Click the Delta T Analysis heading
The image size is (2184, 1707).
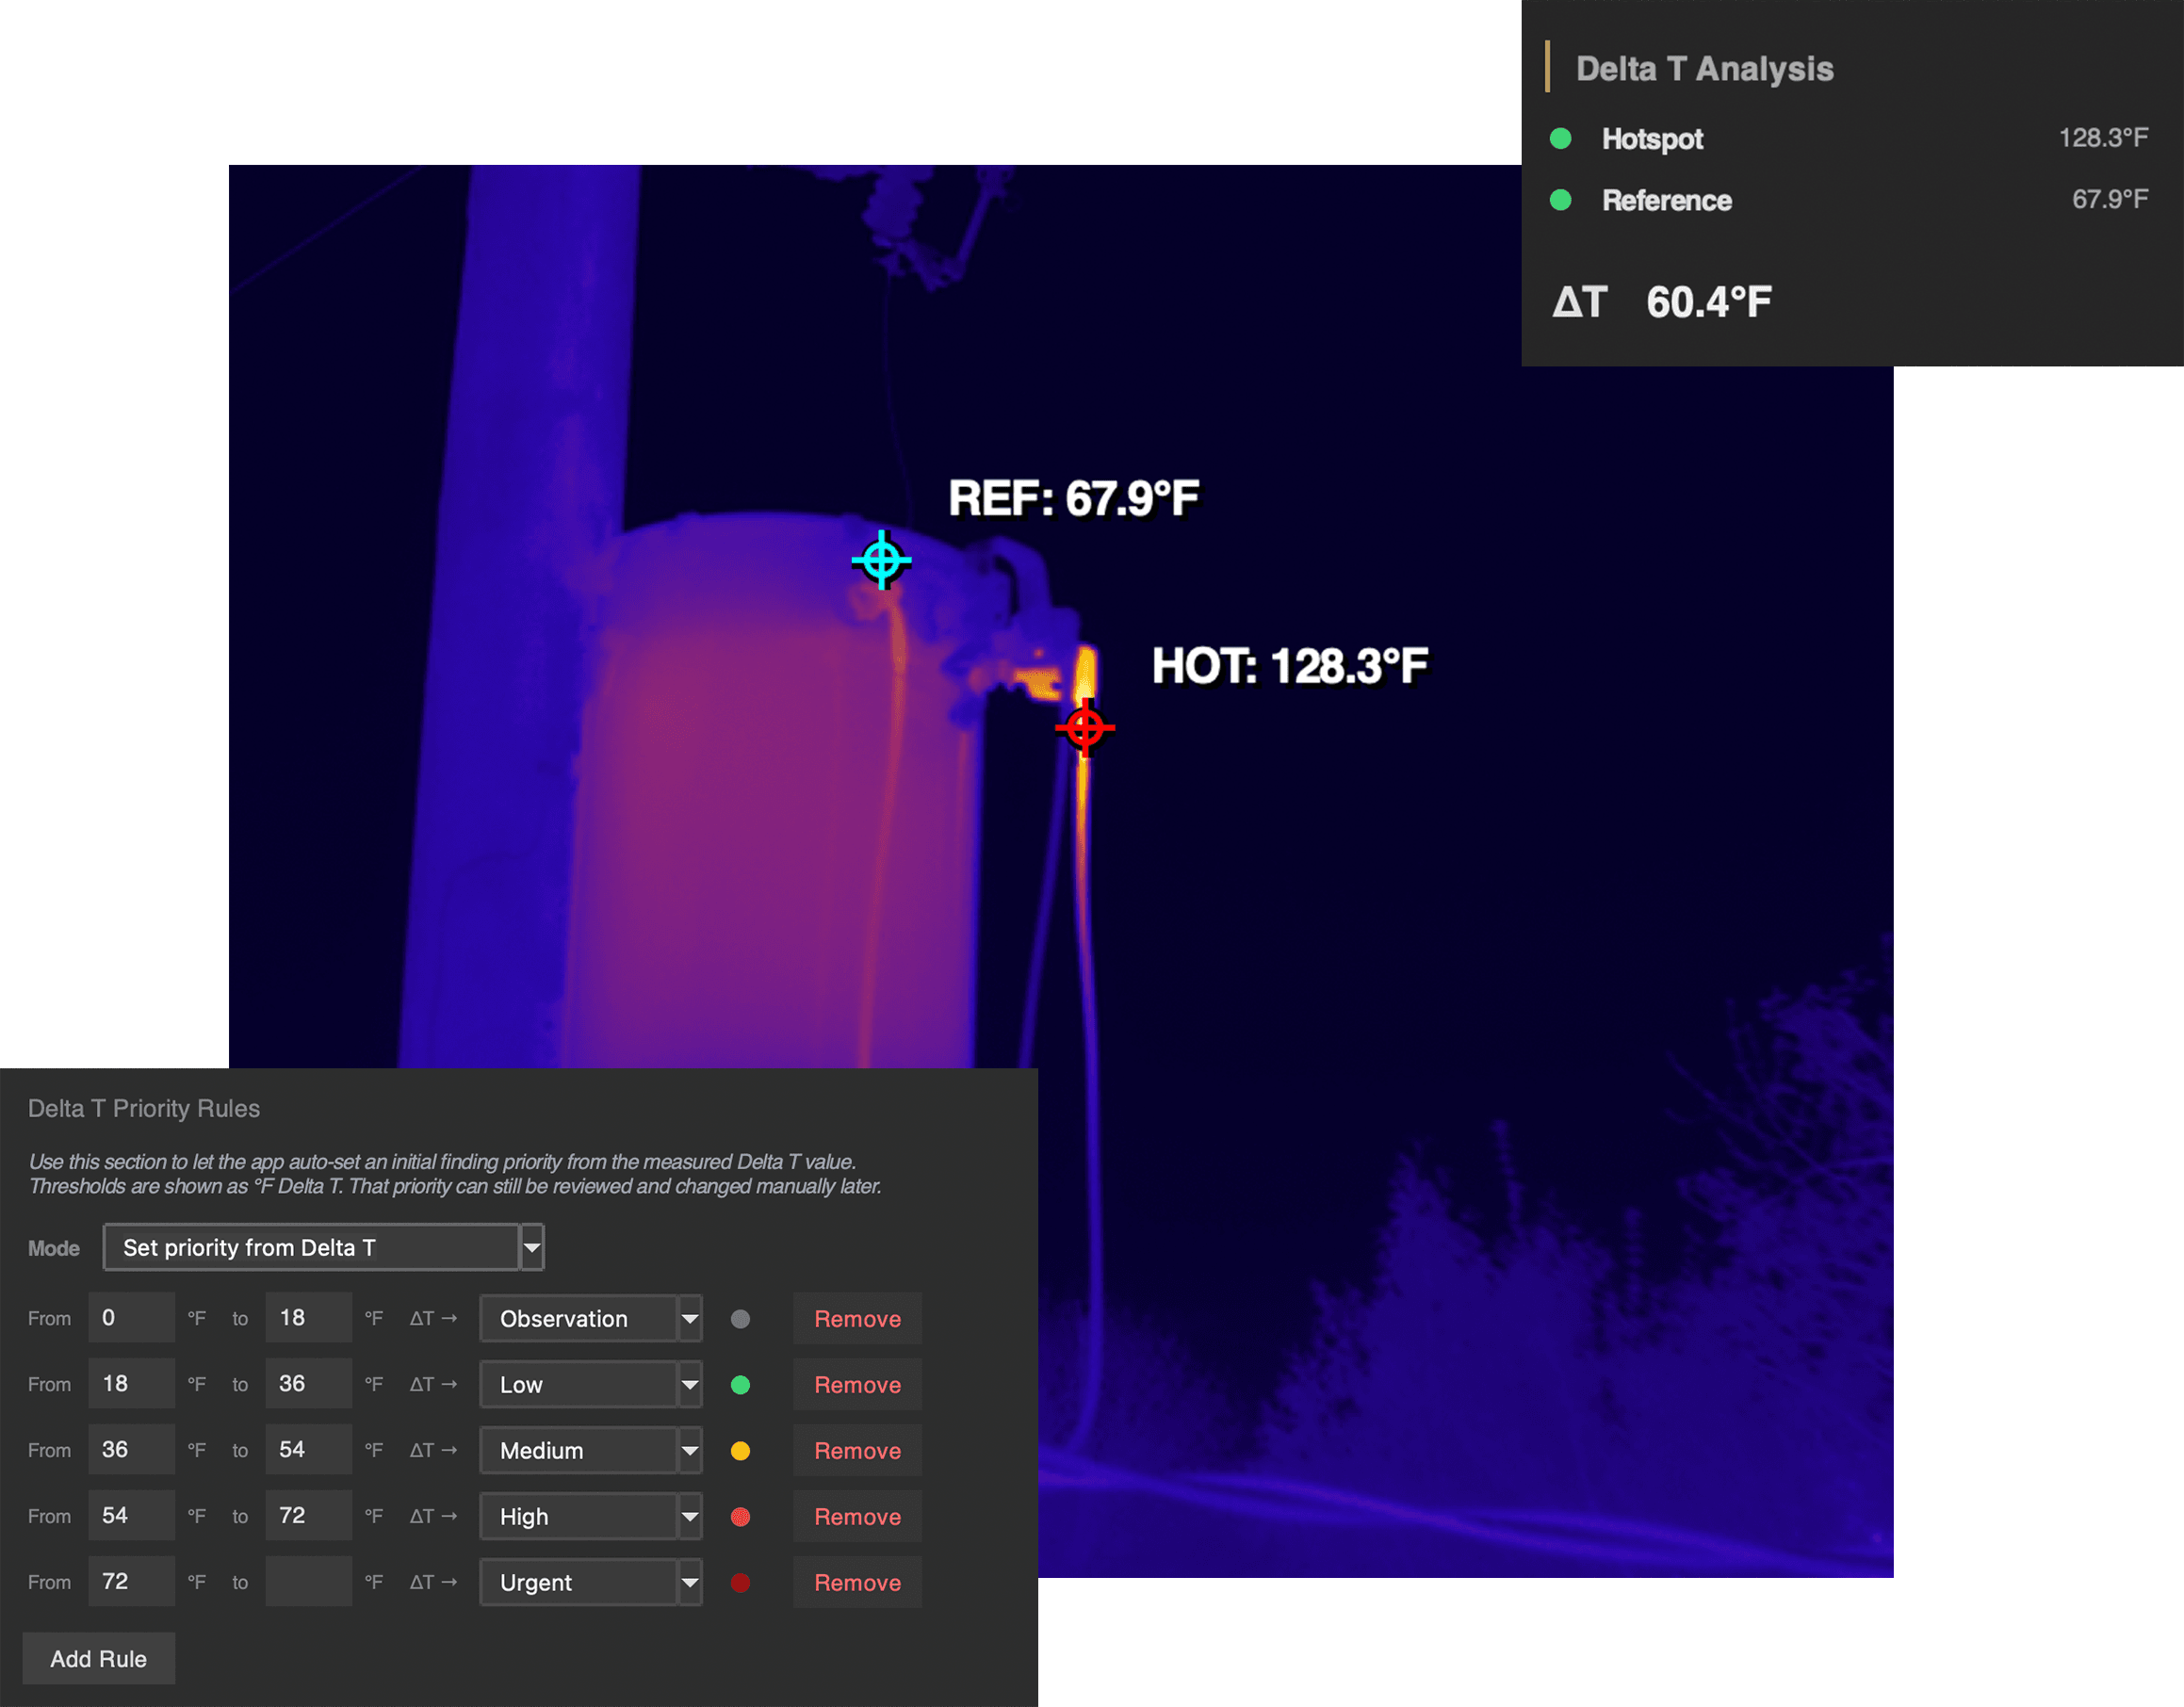click(1704, 68)
